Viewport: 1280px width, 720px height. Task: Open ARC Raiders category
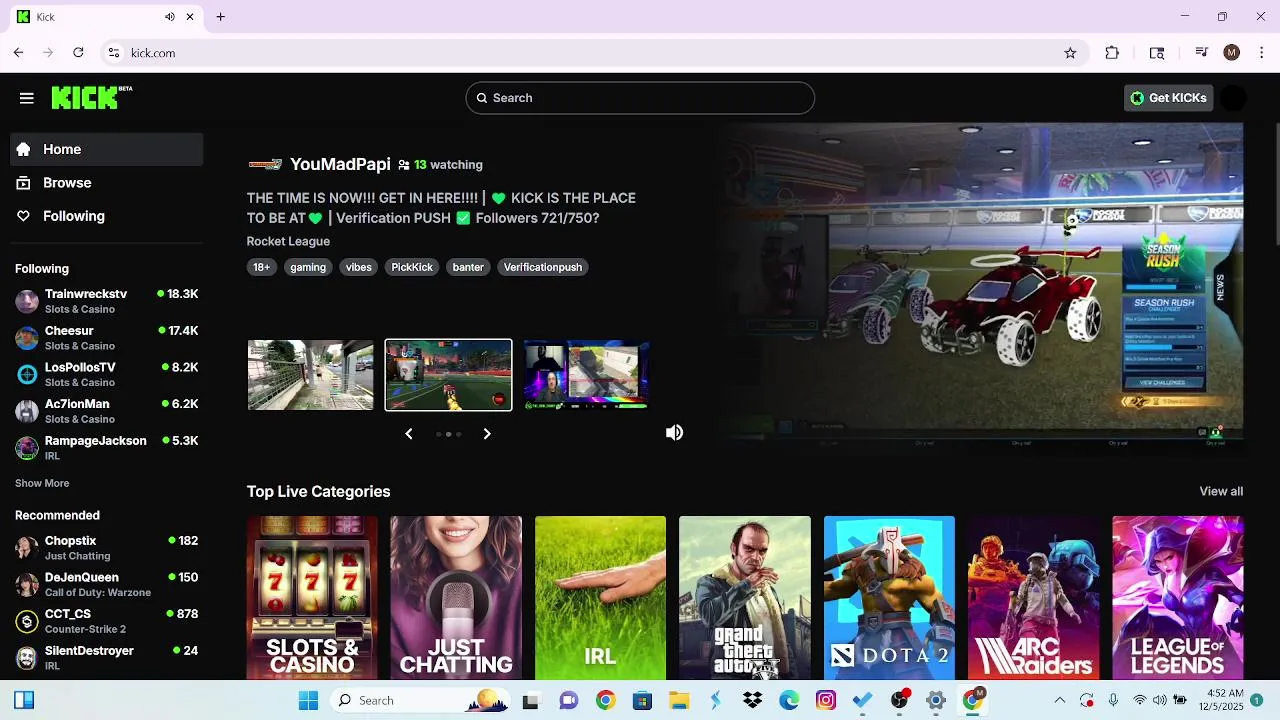point(1033,598)
